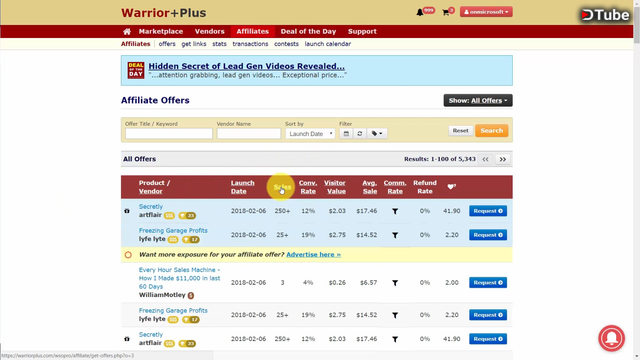Request the last Secretly offer
The width and height of the screenshot is (640, 360).
[488, 339]
